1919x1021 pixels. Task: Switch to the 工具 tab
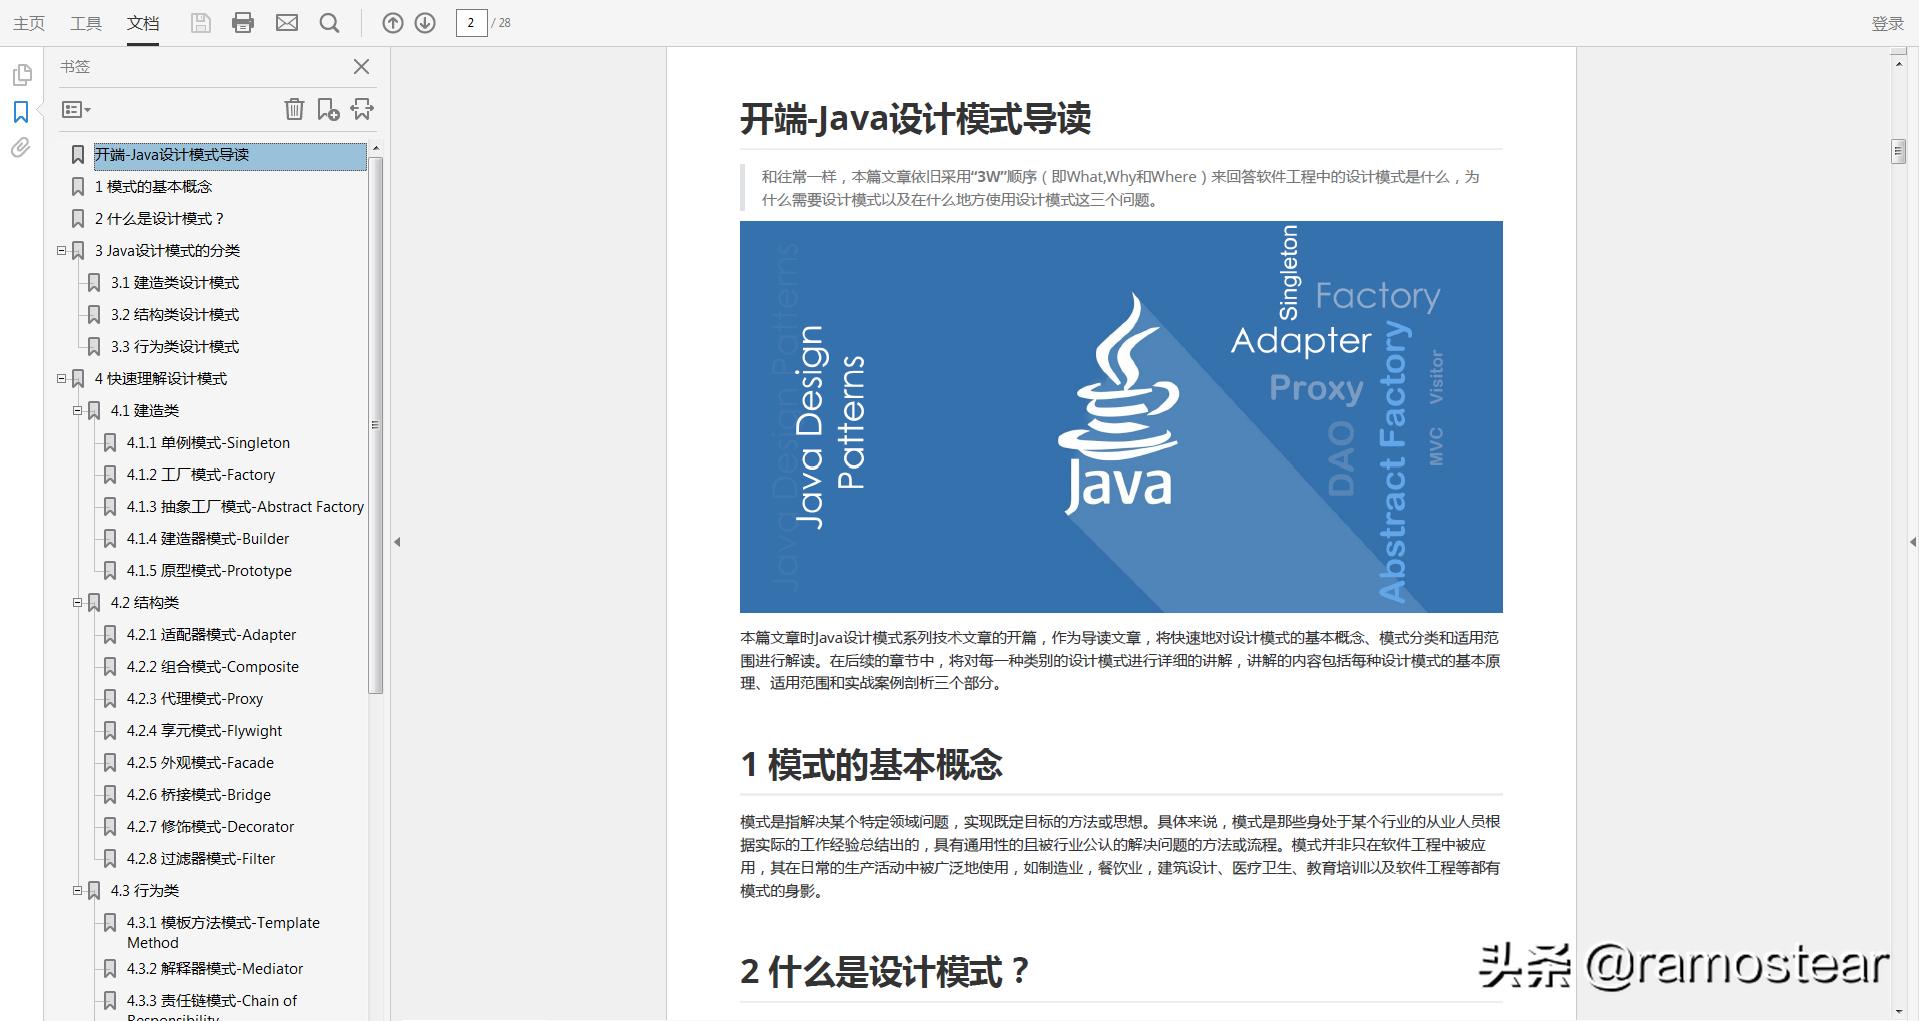tap(86, 22)
